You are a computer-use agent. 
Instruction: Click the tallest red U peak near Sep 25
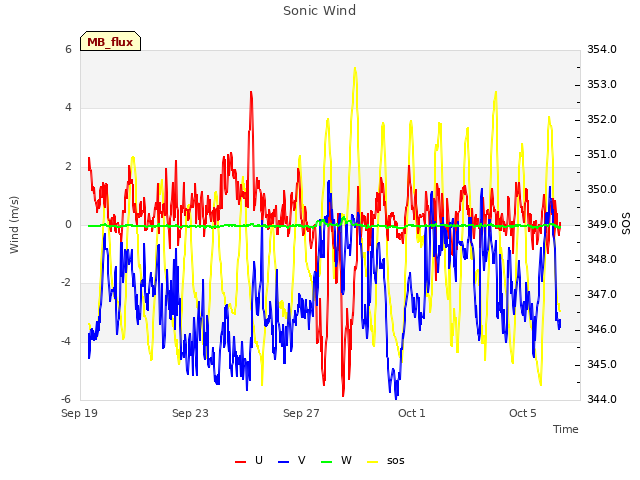251,92
